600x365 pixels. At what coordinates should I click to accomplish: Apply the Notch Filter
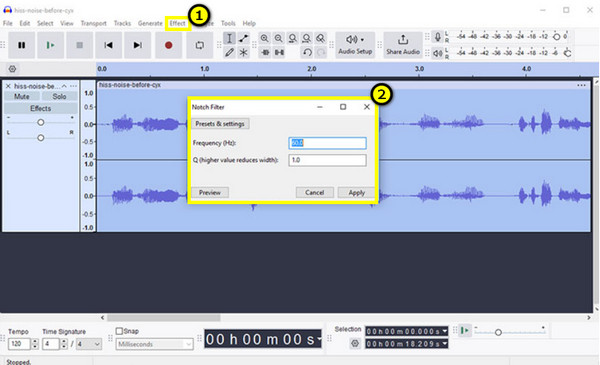(x=356, y=192)
